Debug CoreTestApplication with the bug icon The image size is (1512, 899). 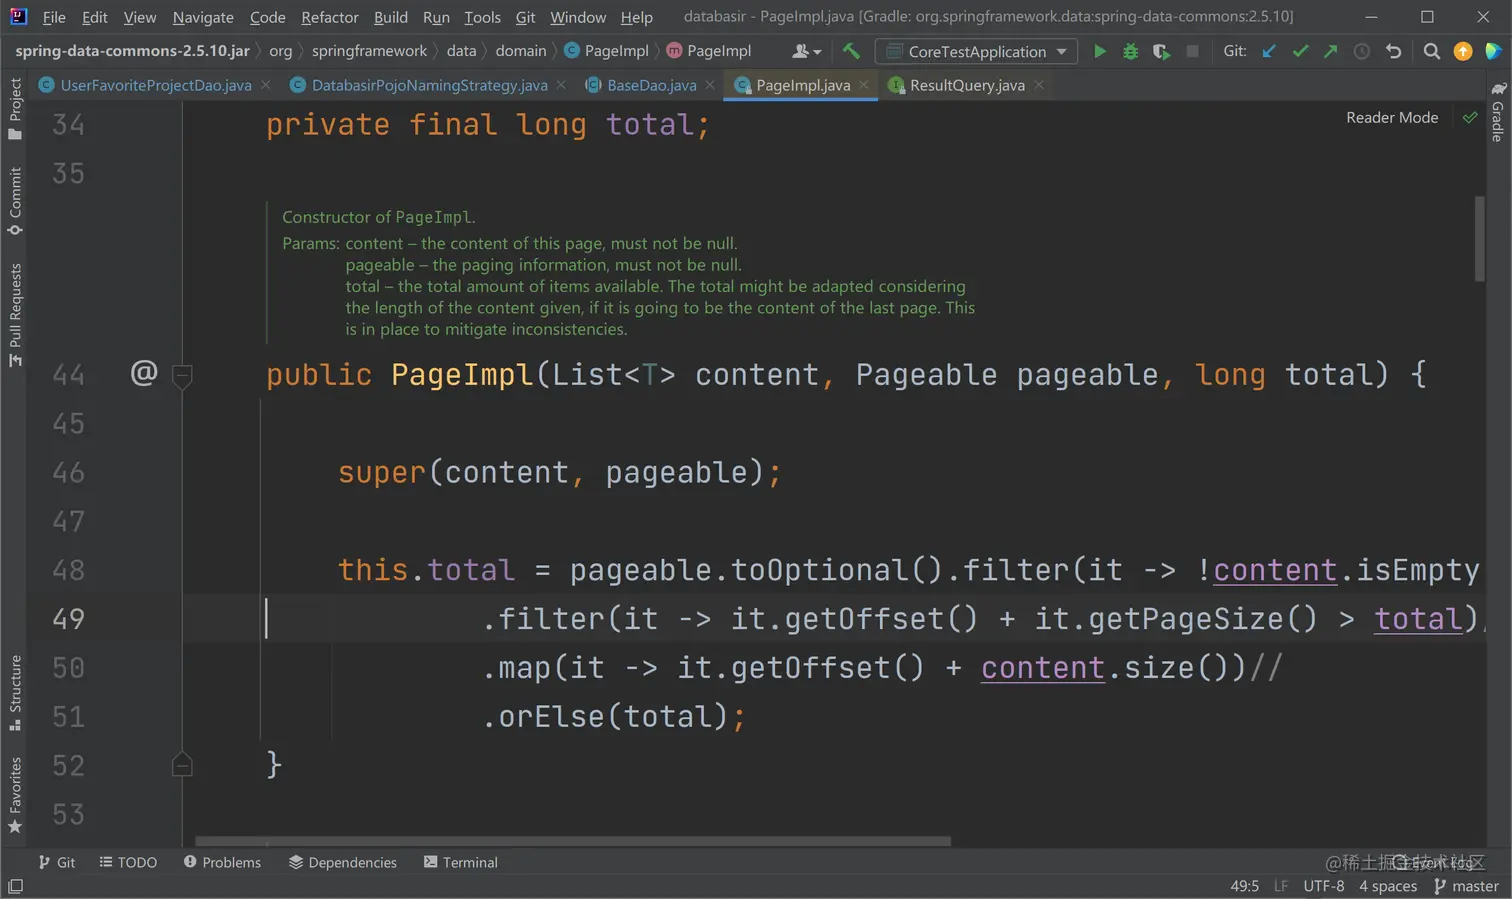(1130, 51)
